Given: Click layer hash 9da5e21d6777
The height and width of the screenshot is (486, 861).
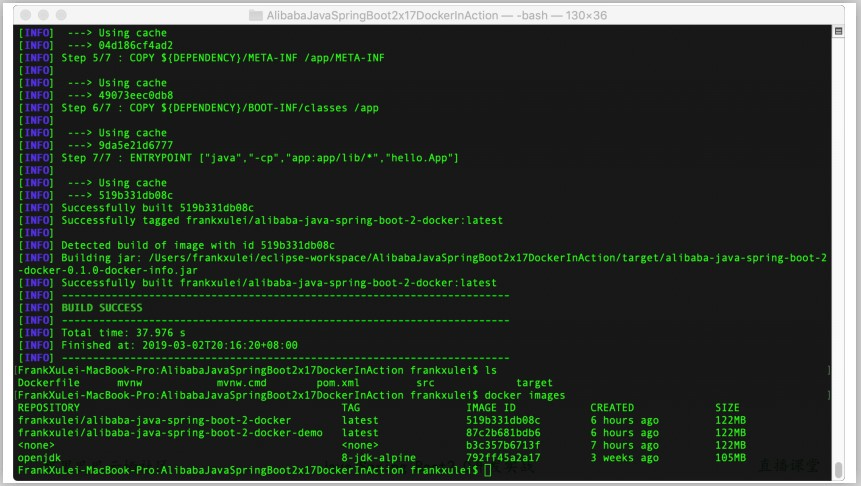Looking at the screenshot, I should click(x=136, y=145).
